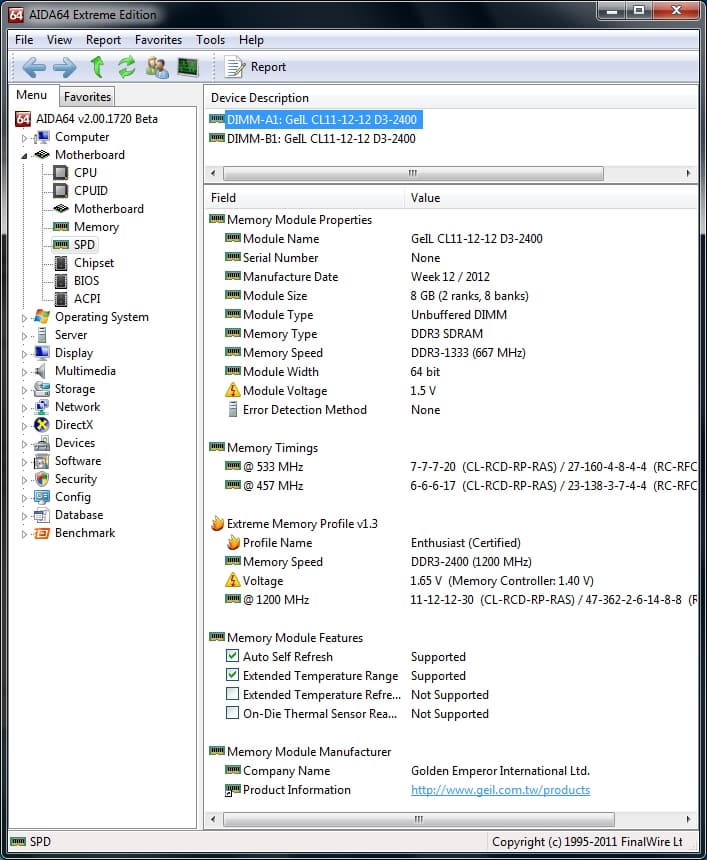Open the geil.com.tw products link
The height and width of the screenshot is (860, 707).
500,790
